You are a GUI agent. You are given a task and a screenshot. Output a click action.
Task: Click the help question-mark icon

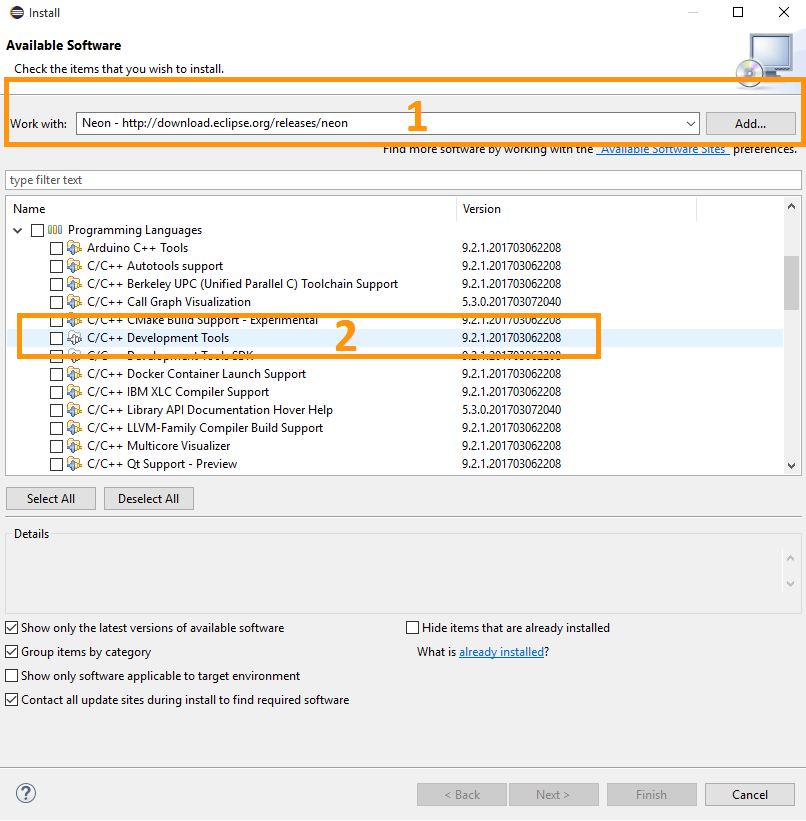click(x=25, y=792)
